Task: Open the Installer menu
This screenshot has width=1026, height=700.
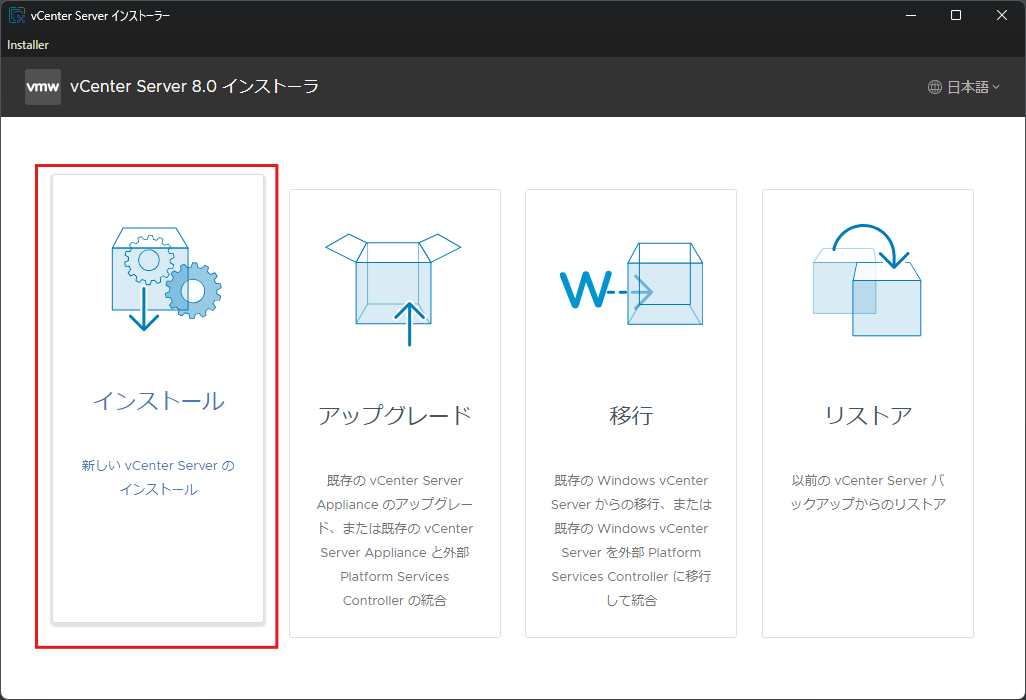Action: coord(28,44)
